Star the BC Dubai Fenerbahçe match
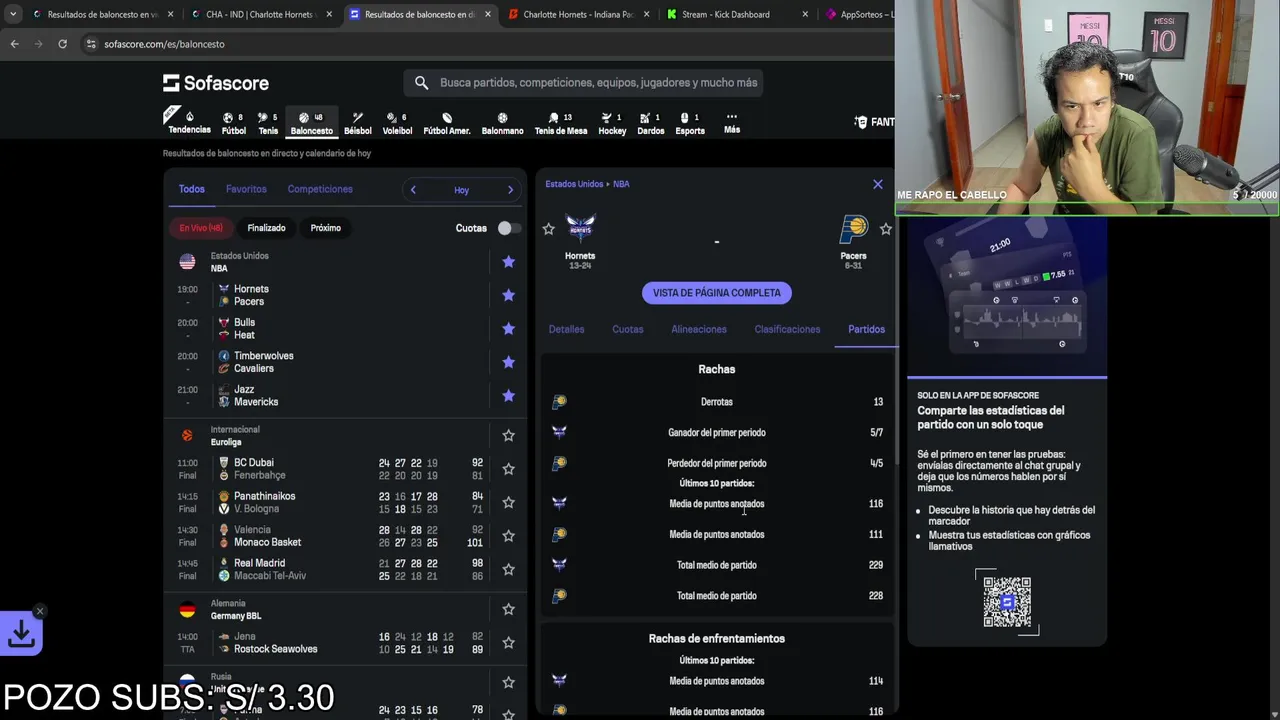 point(508,469)
